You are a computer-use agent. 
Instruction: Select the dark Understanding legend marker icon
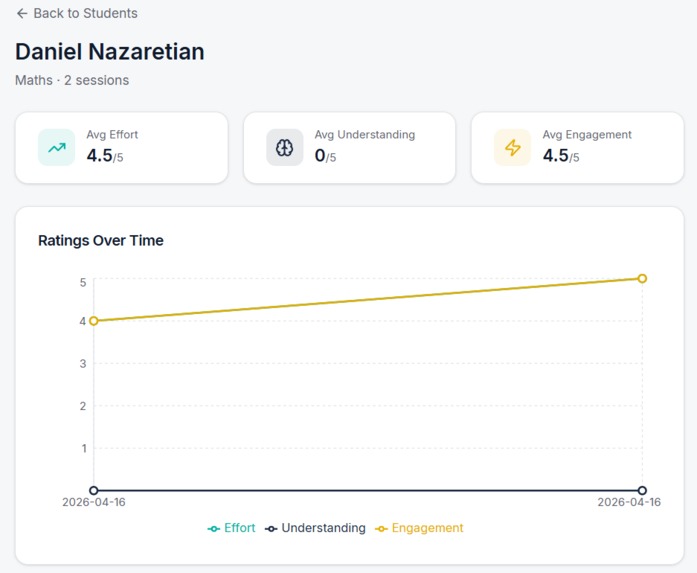[x=271, y=529]
